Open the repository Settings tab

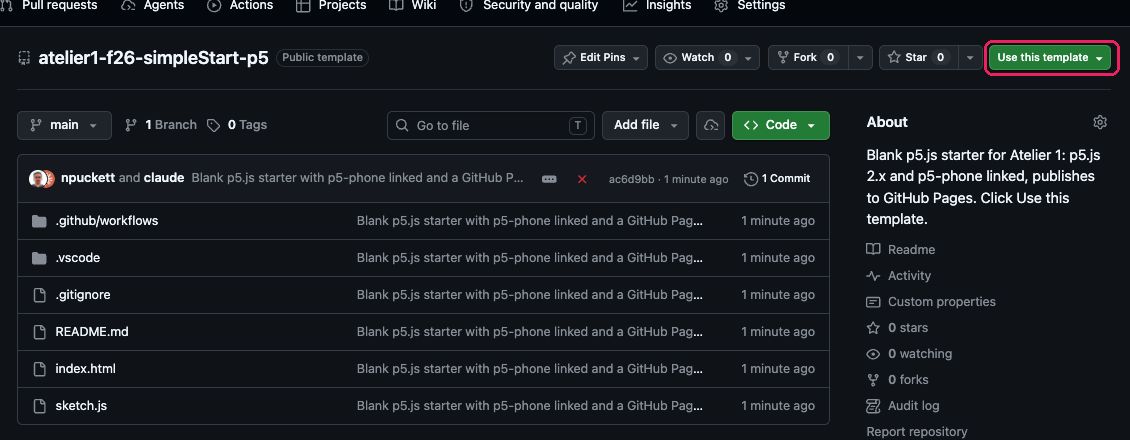[749, 6]
